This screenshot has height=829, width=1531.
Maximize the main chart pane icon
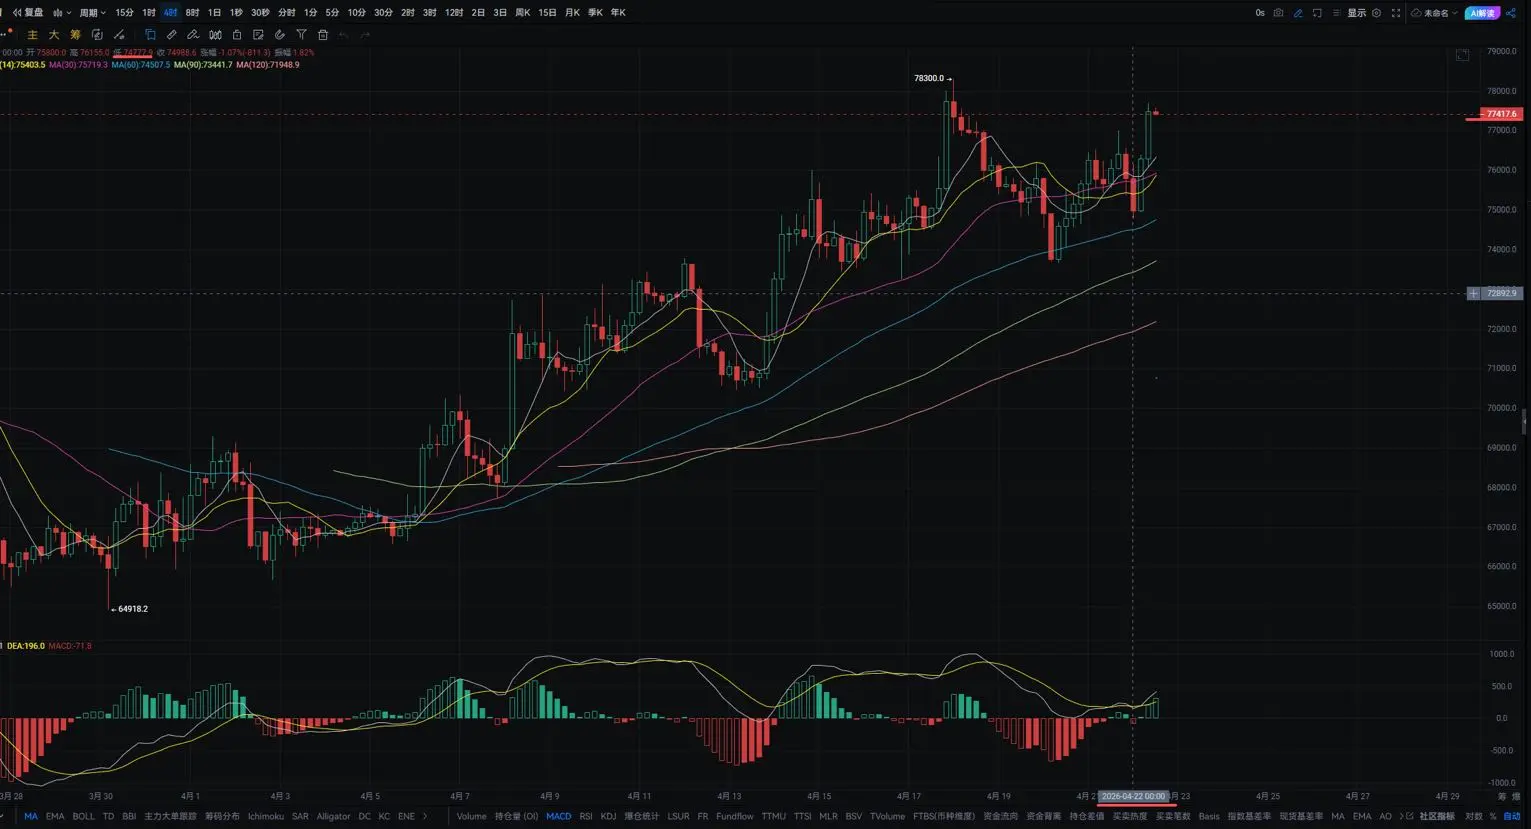pyautogui.click(x=1462, y=55)
